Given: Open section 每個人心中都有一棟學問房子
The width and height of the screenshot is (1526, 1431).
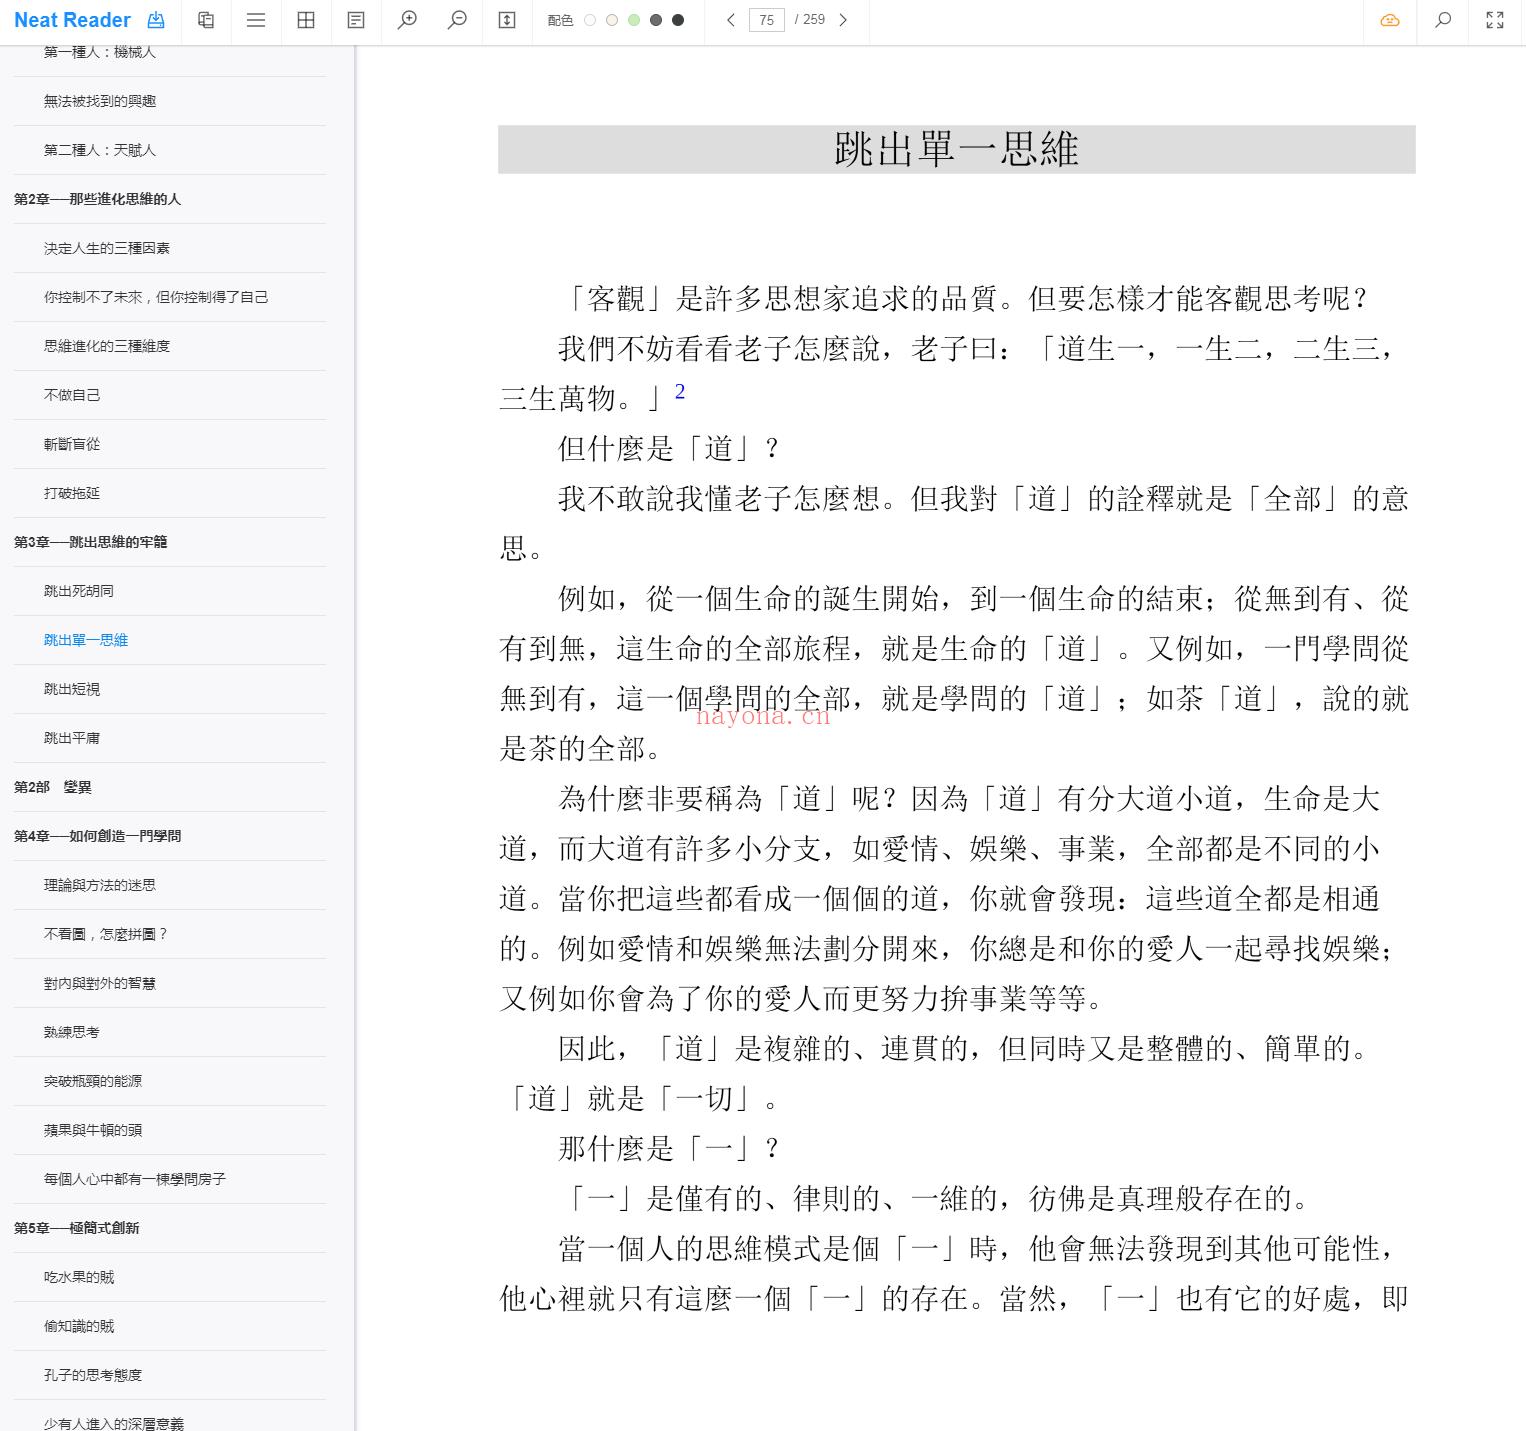Looking at the screenshot, I should point(135,1179).
